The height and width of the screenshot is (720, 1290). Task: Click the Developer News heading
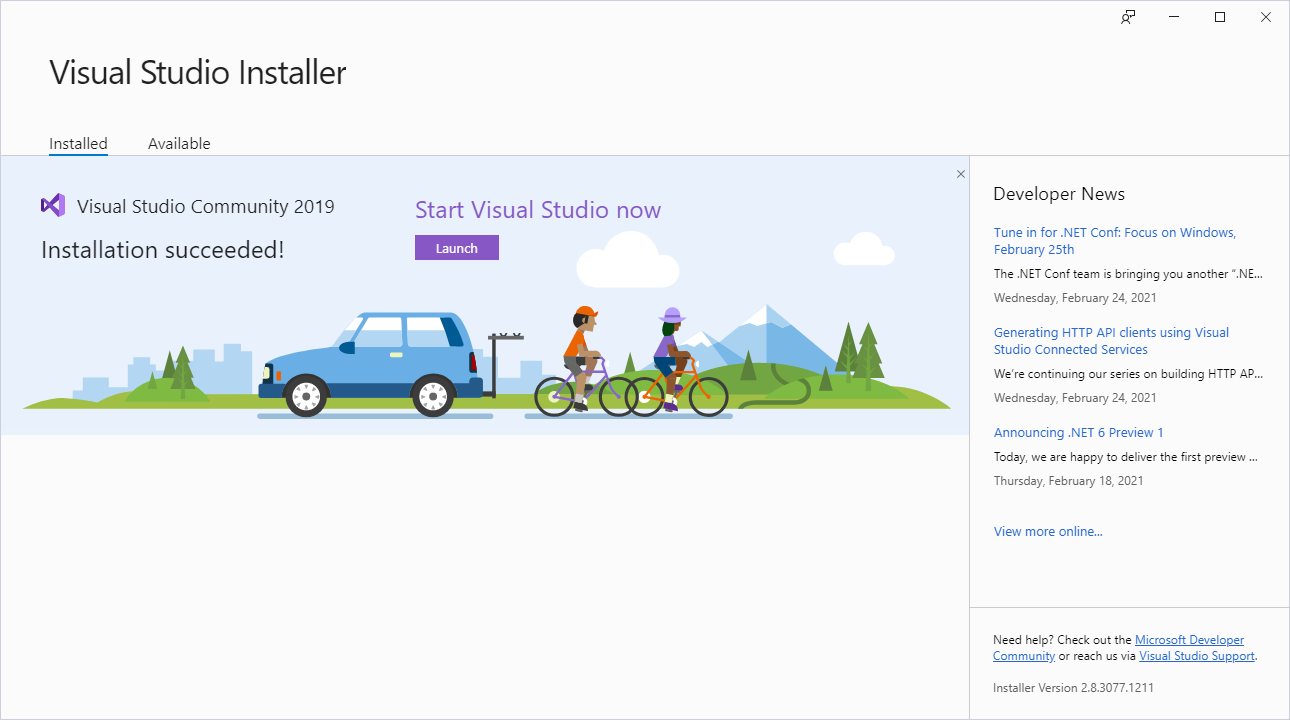(x=1059, y=194)
